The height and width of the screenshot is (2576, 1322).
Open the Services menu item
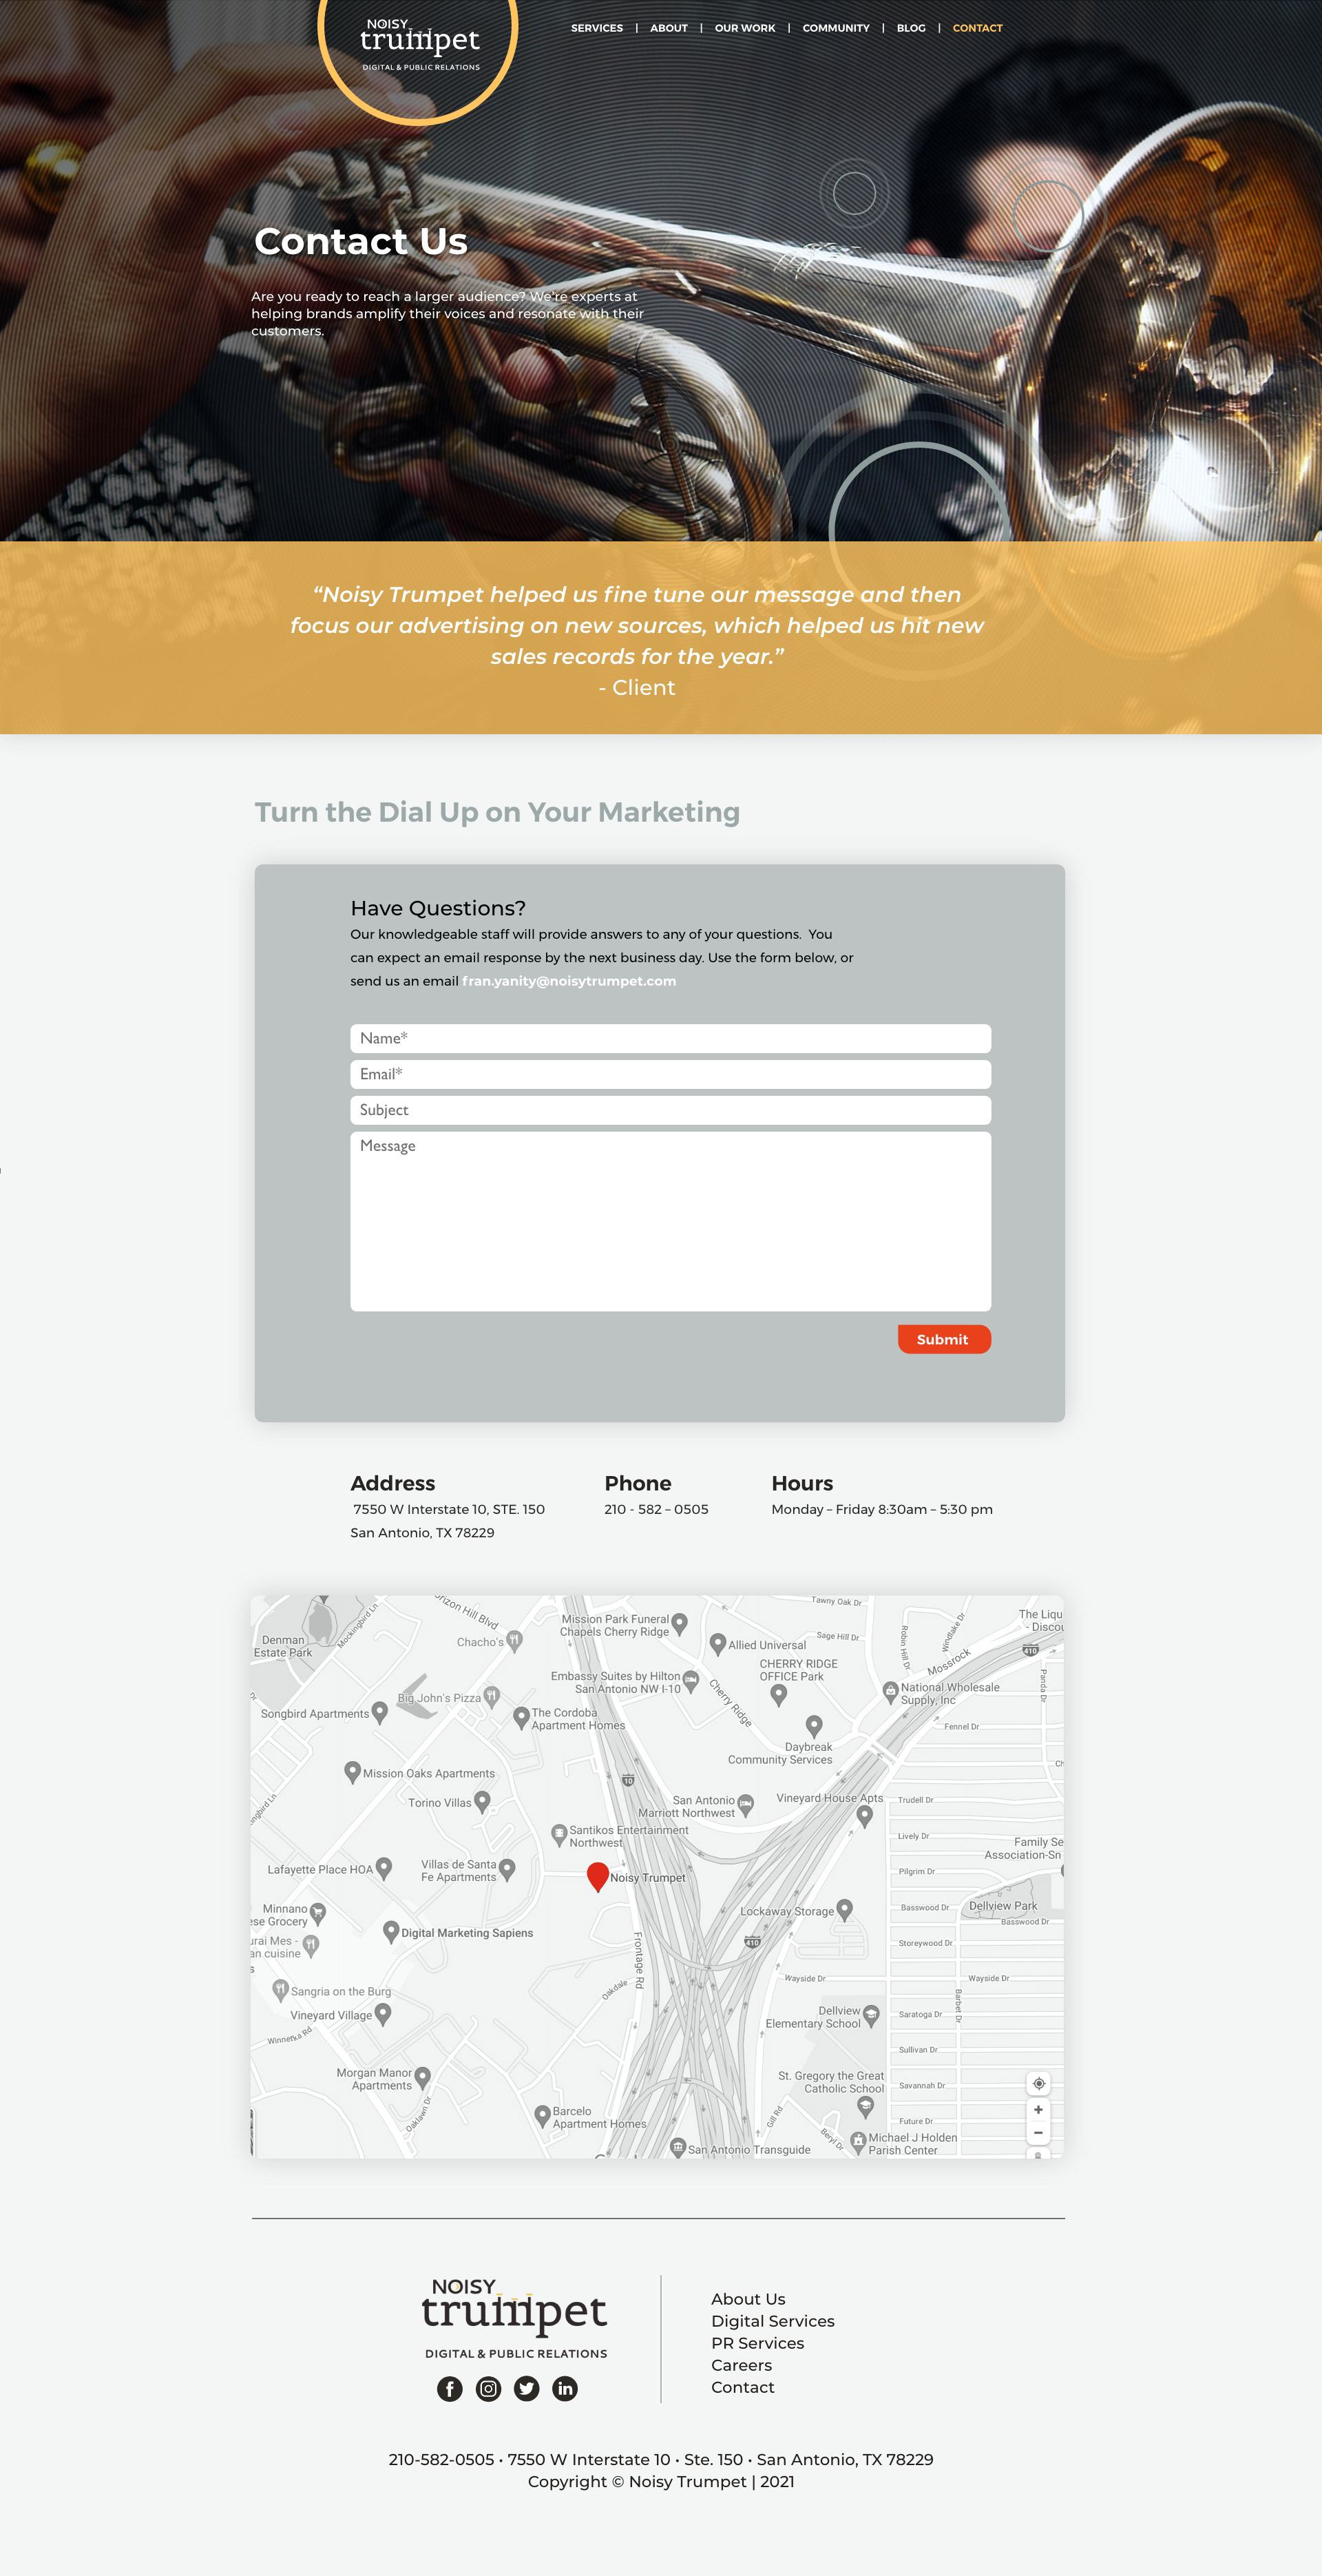click(596, 28)
